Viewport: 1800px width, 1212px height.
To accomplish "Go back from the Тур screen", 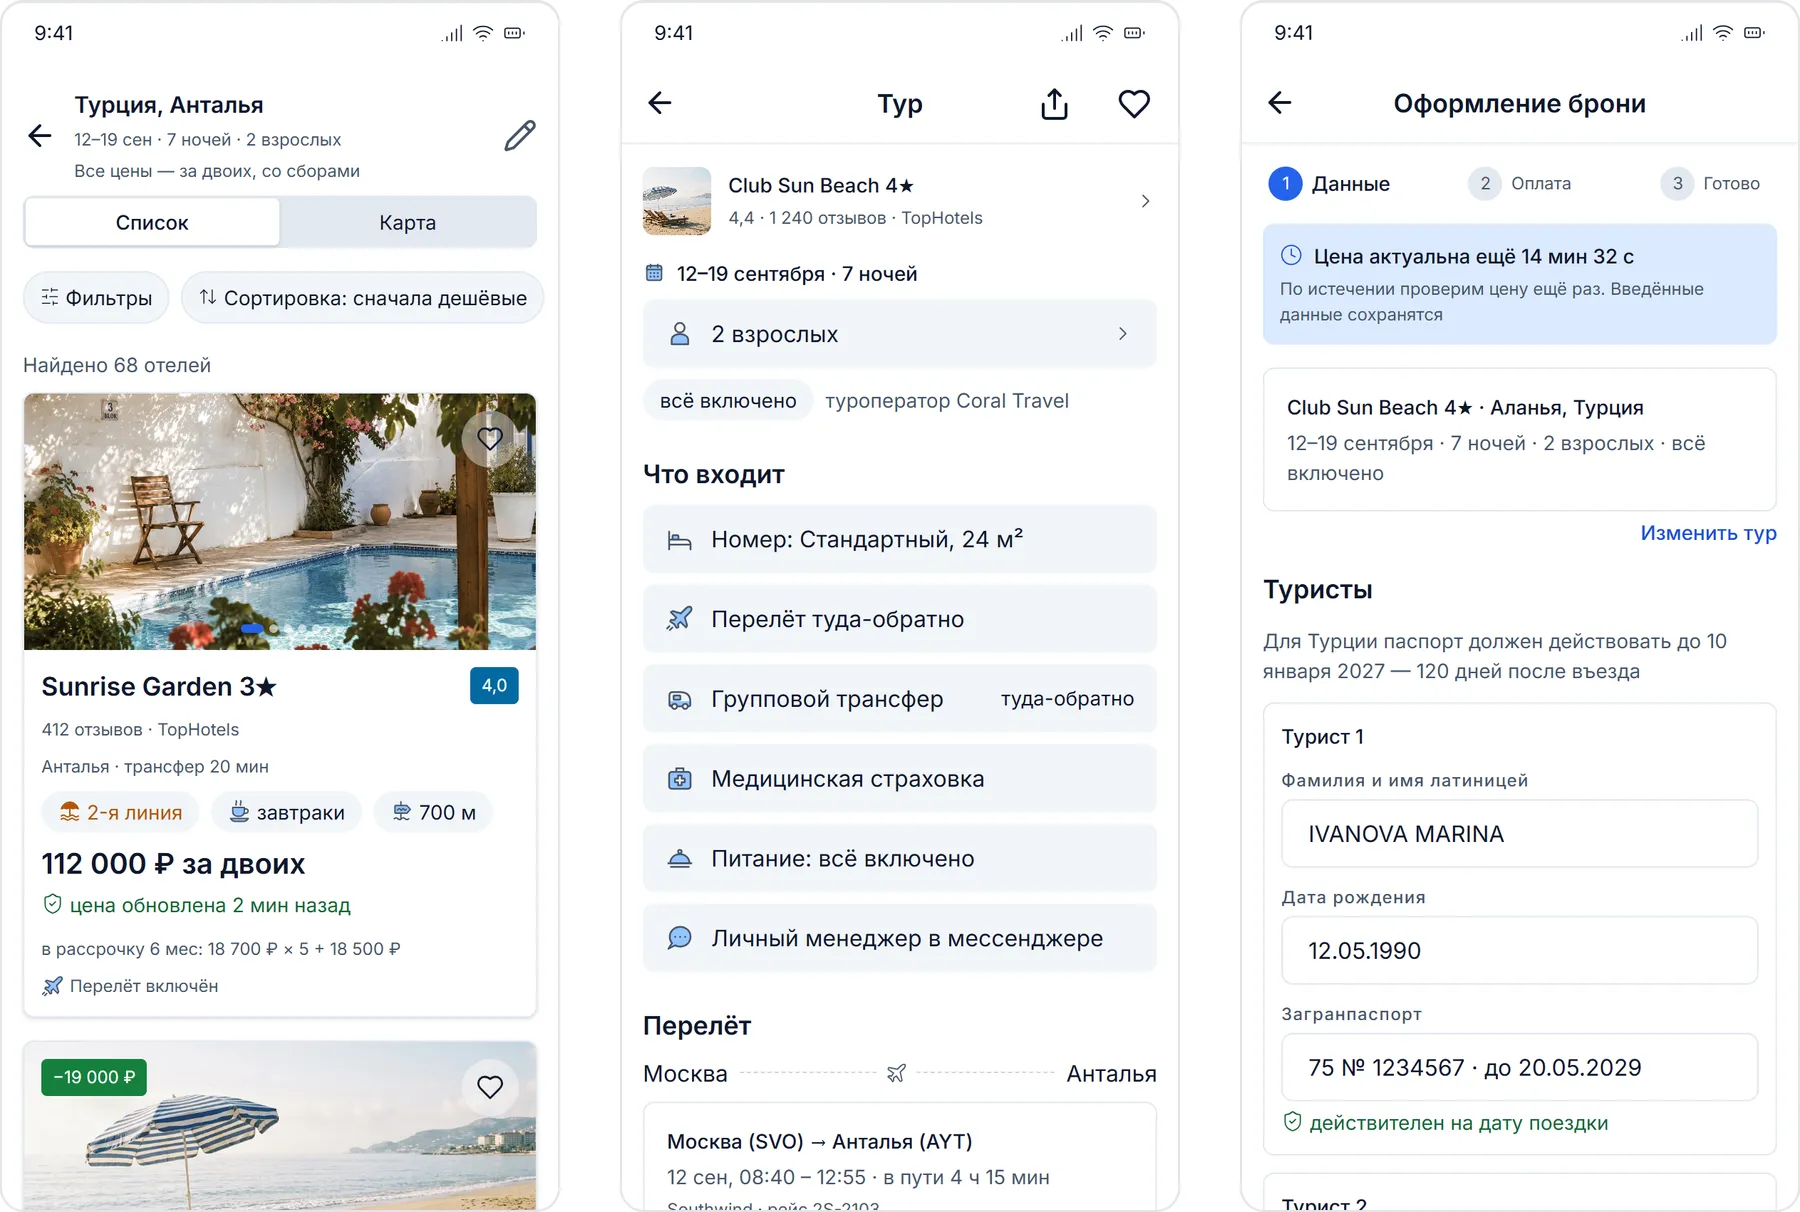I will coord(660,103).
